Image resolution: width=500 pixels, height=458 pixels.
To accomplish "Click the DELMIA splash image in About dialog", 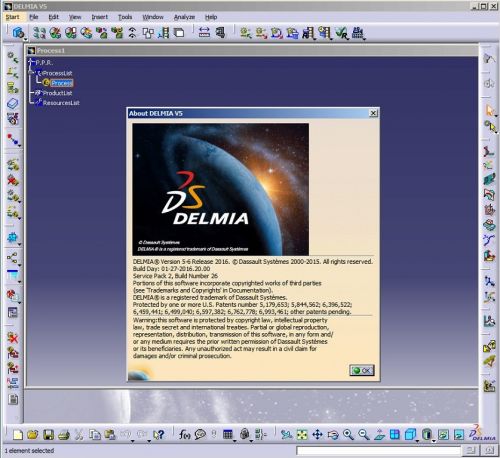I will tap(220, 189).
